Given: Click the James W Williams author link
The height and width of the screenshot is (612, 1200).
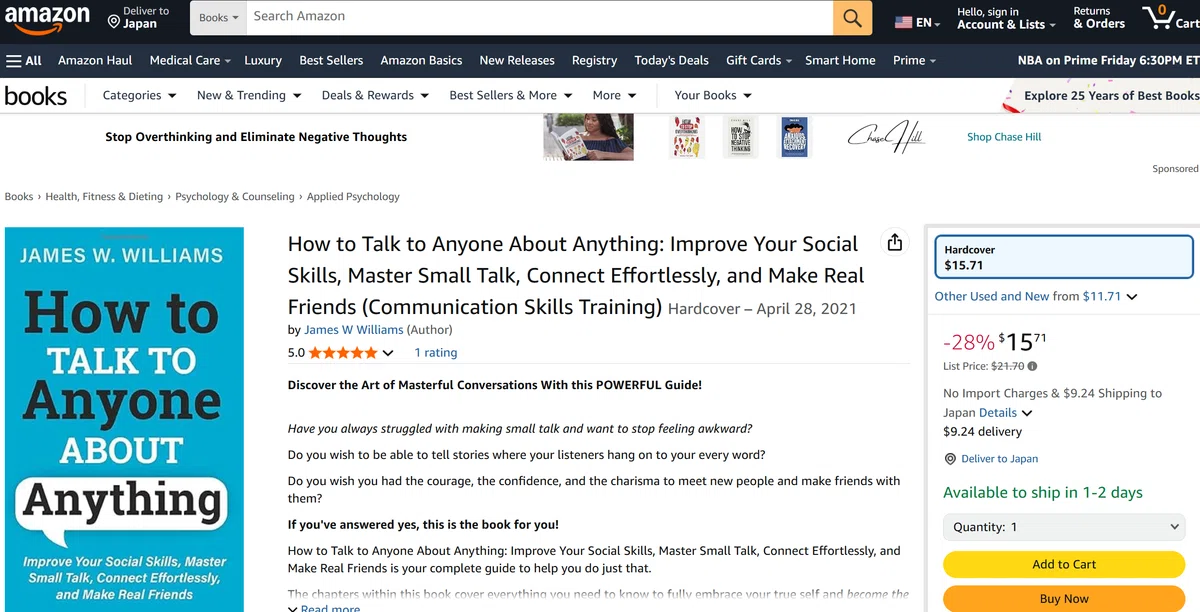Looking at the screenshot, I should [x=354, y=329].
